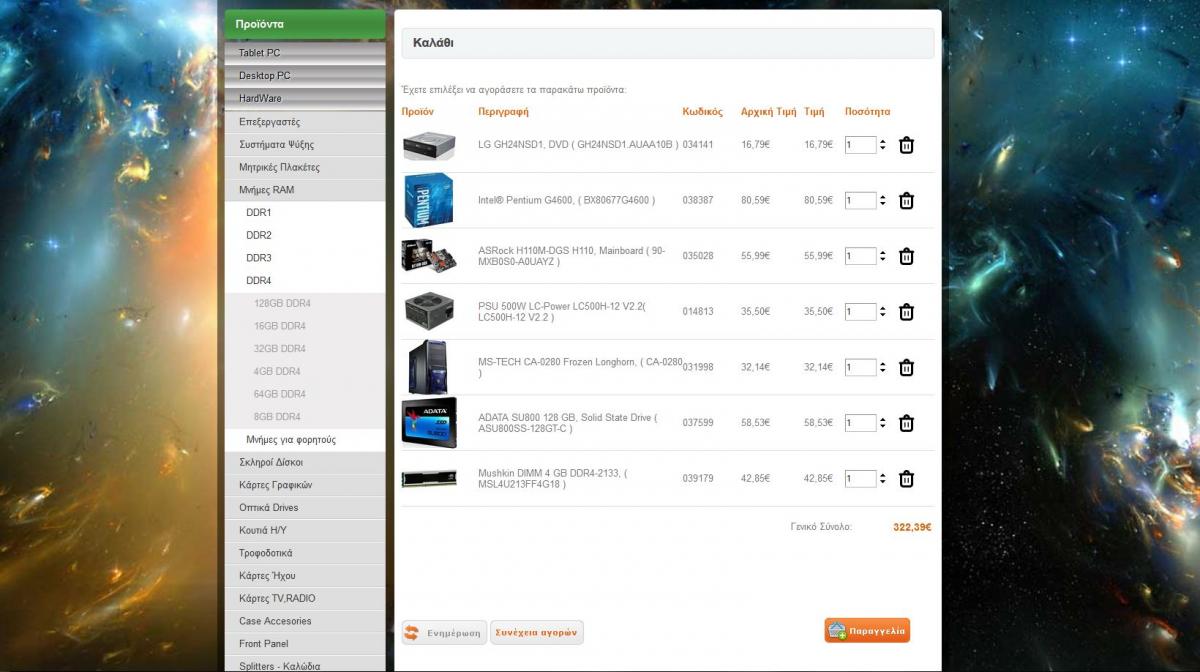Image resolution: width=1200 pixels, height=672 pixels.
Task: Click Συνέχεια αγορών continue shopping button
Action: click(x=537, y=632)
